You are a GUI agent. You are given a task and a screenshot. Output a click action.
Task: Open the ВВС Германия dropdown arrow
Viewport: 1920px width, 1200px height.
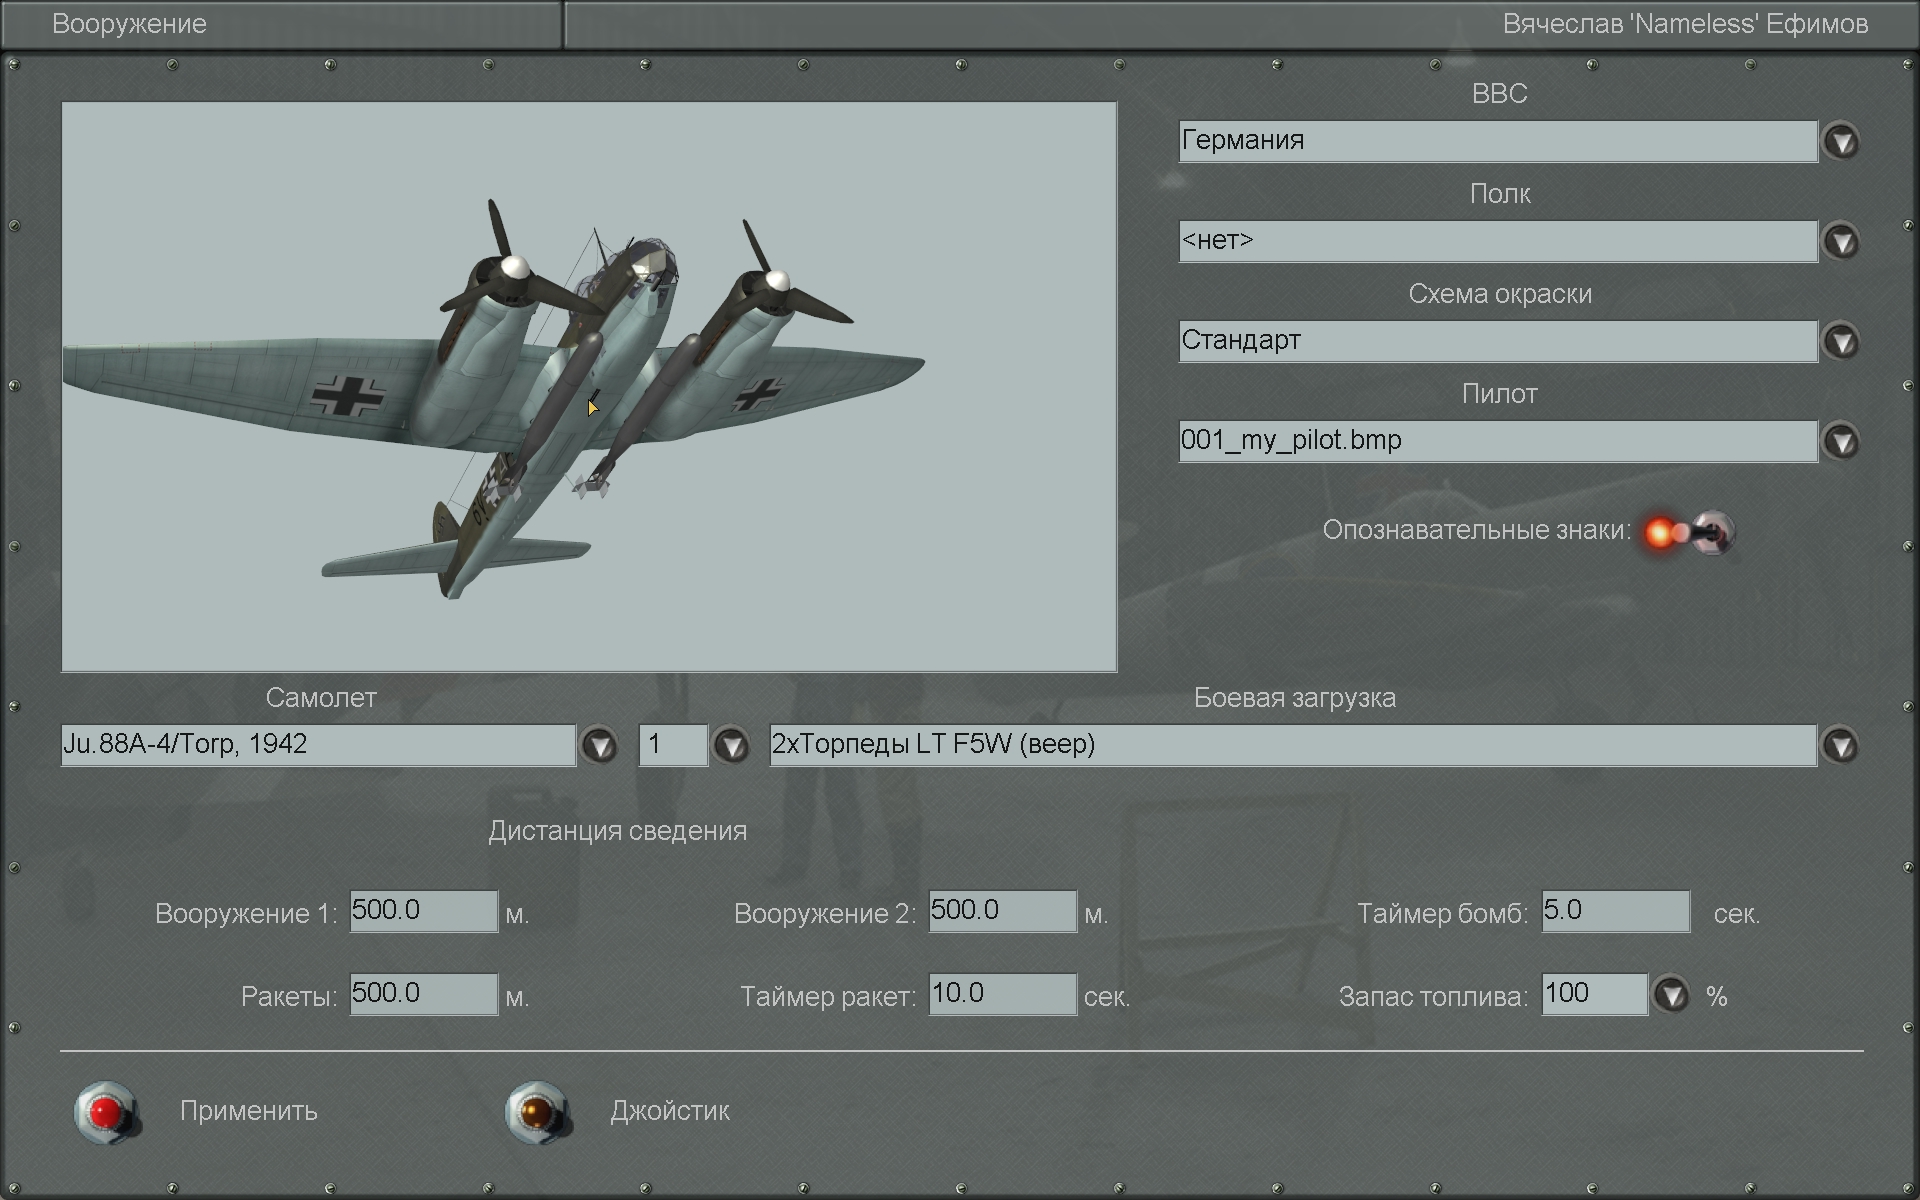(1841, 142)
